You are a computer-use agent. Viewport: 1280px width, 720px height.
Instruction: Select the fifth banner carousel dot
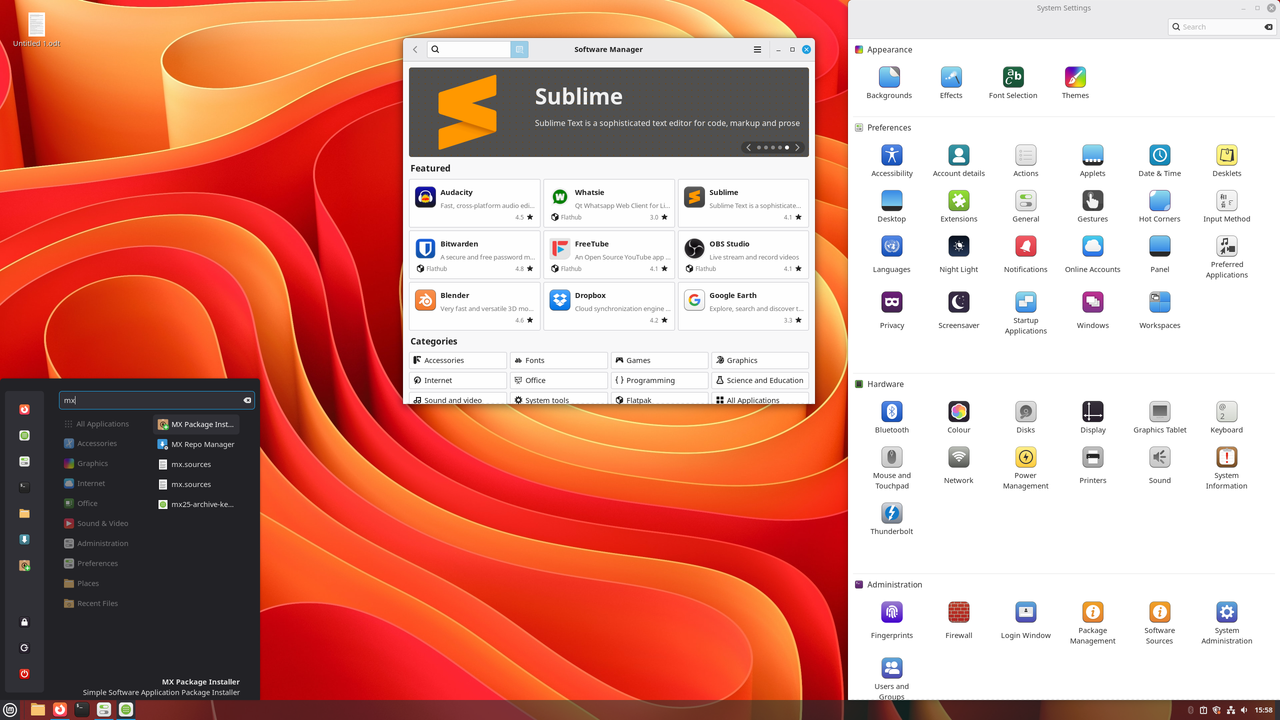pos(787,147)
